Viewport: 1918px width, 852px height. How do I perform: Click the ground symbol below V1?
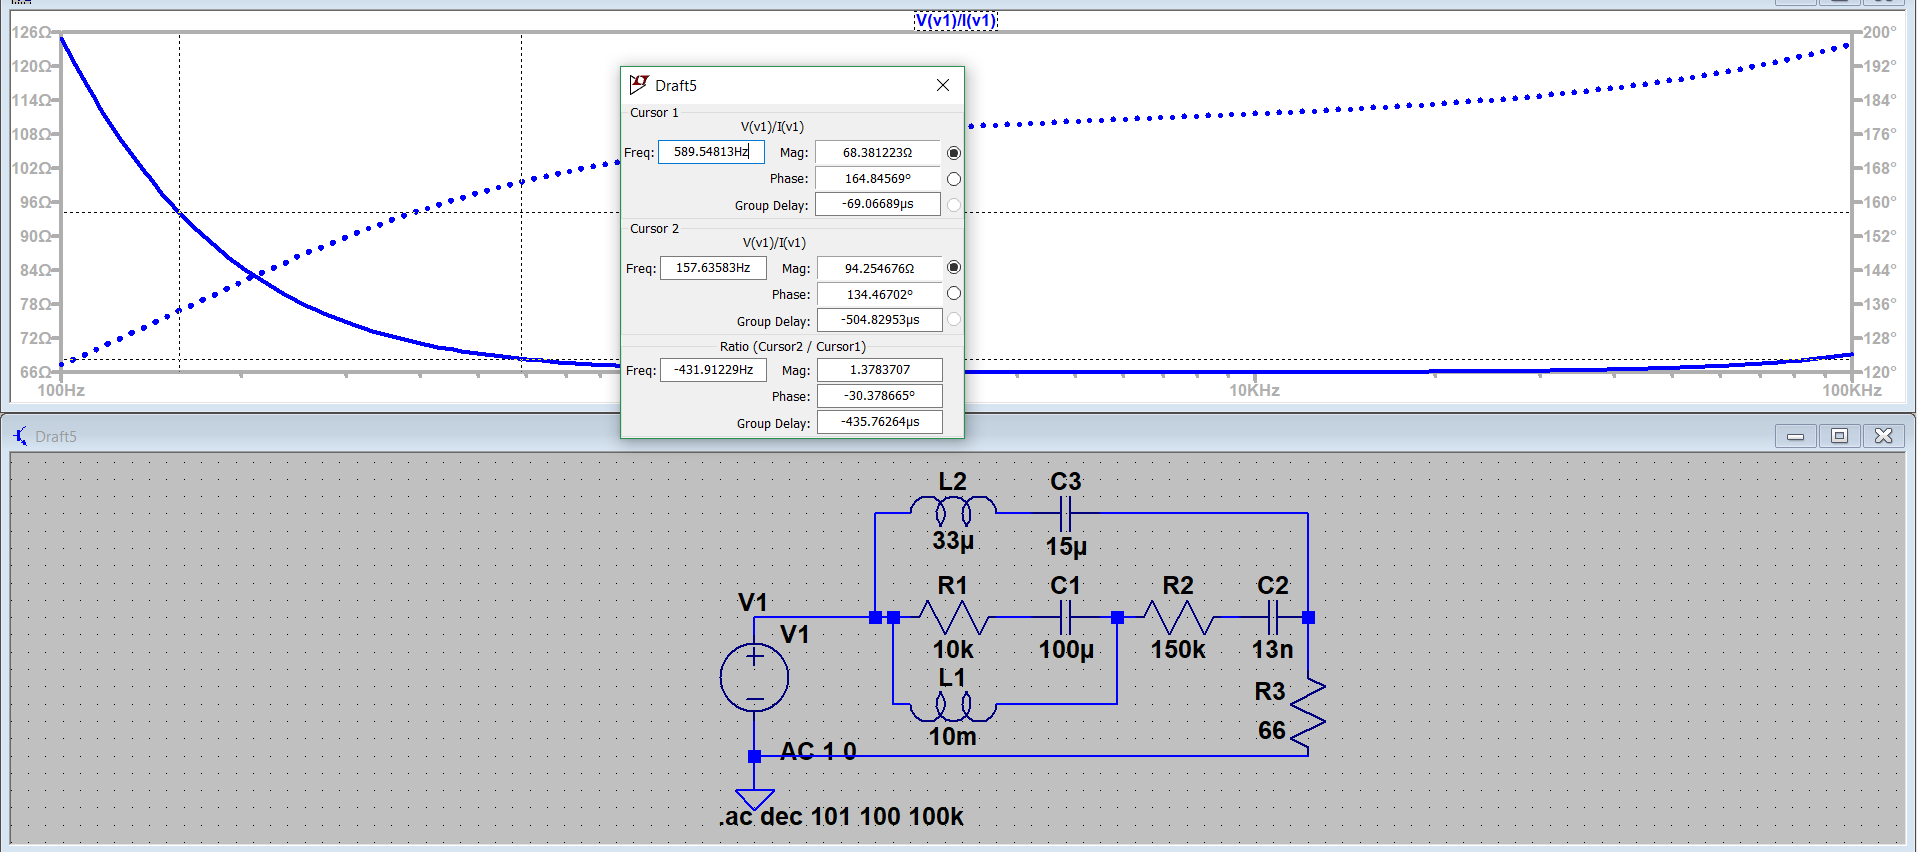[754, 799]
